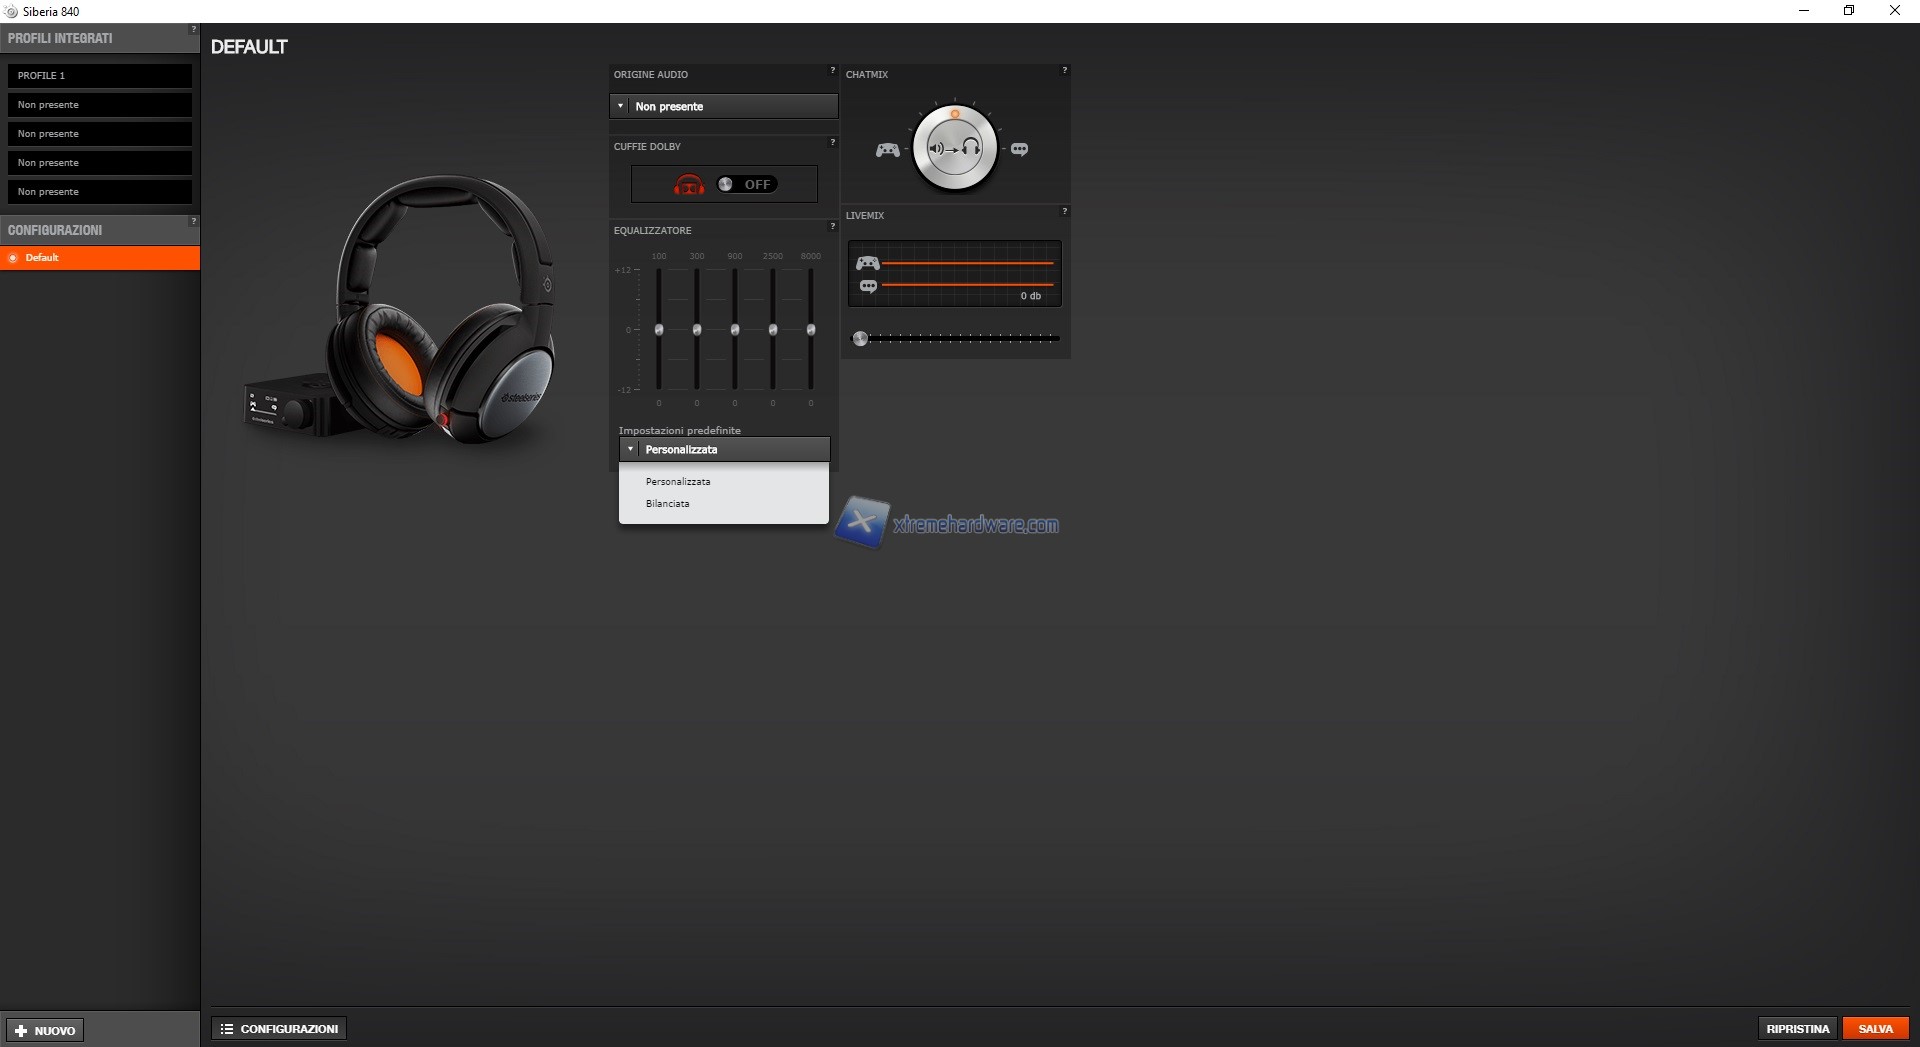The width and height of the screenshot is (1920, 1047).
Task: Click the LiveMix game controller icon
Action: click(867, 263)
